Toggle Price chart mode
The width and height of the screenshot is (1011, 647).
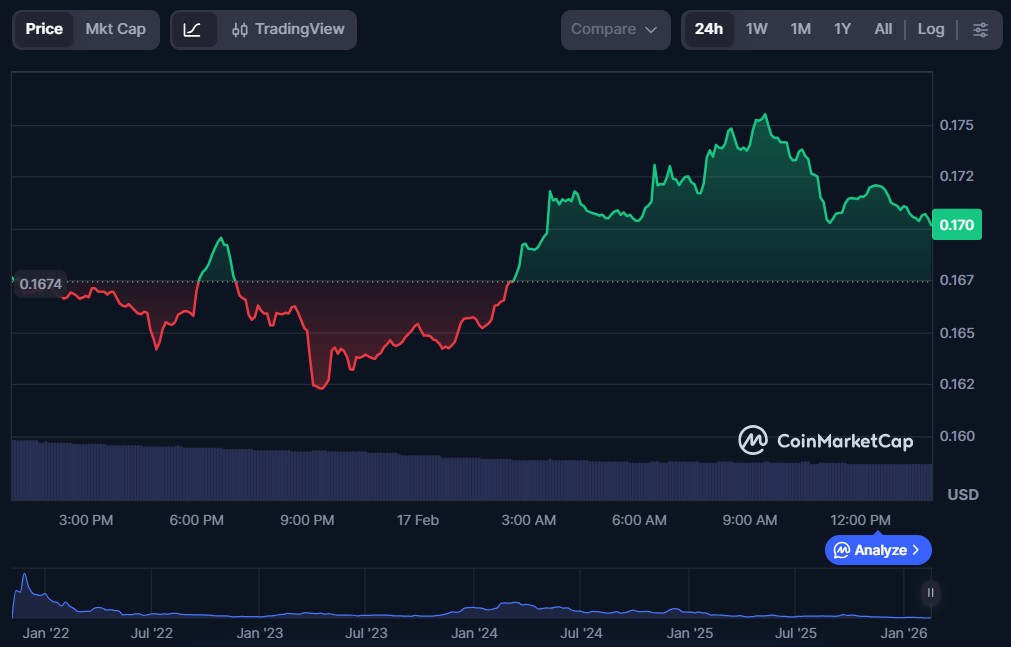44,29
